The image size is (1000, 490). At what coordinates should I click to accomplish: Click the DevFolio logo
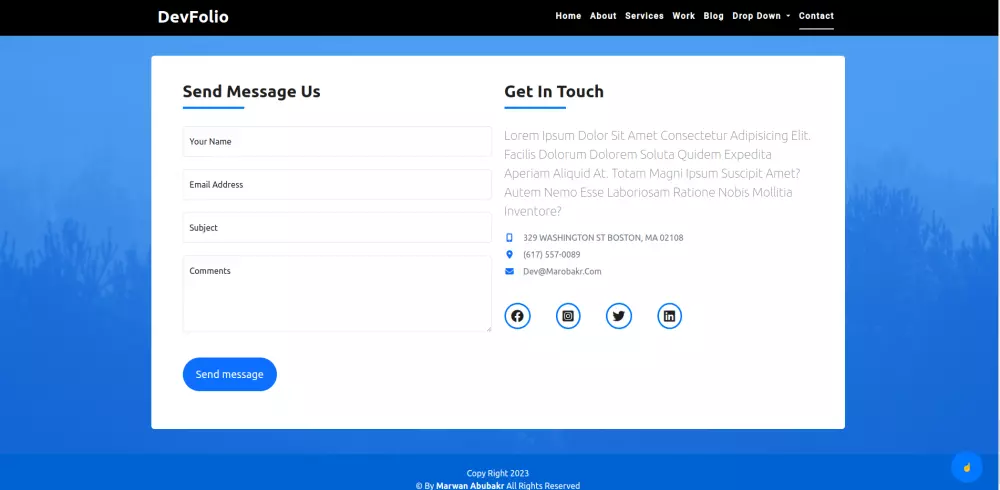pos(193,17)
